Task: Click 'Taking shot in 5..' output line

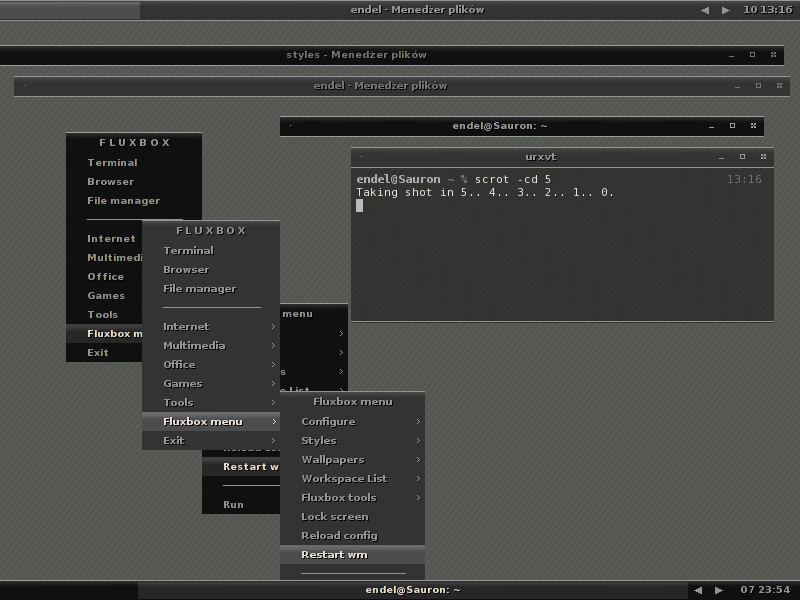Action: (485, 192)
